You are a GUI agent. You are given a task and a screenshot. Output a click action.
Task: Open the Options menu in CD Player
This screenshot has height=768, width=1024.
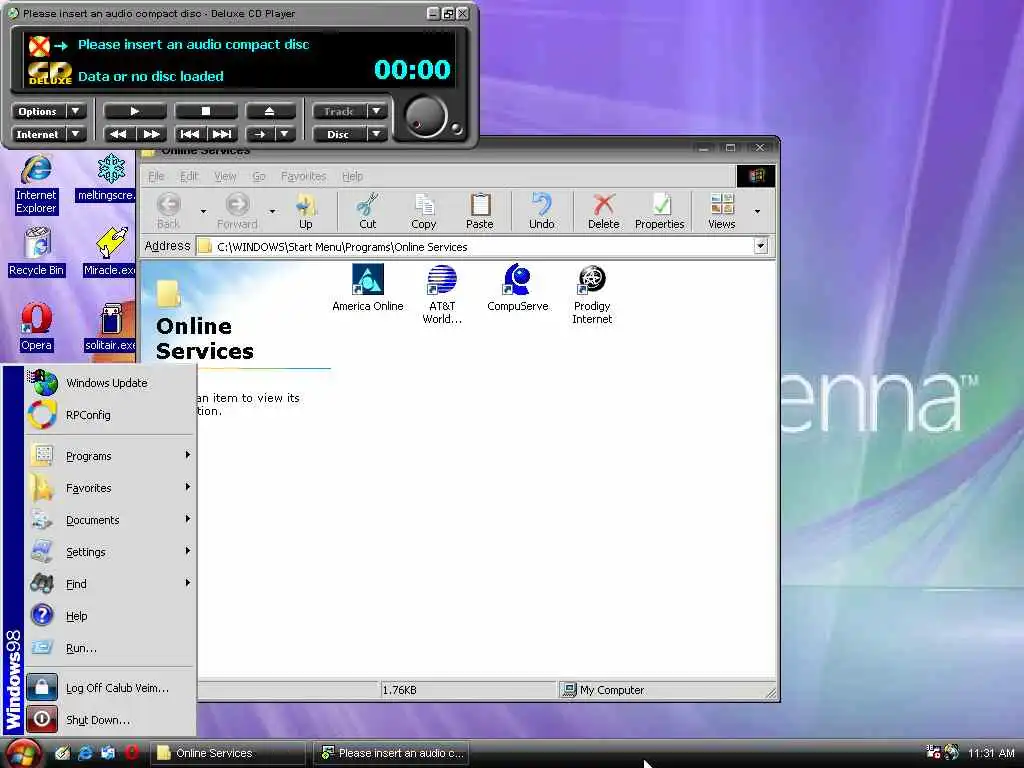pyautogui.click(x=38, y=111)
